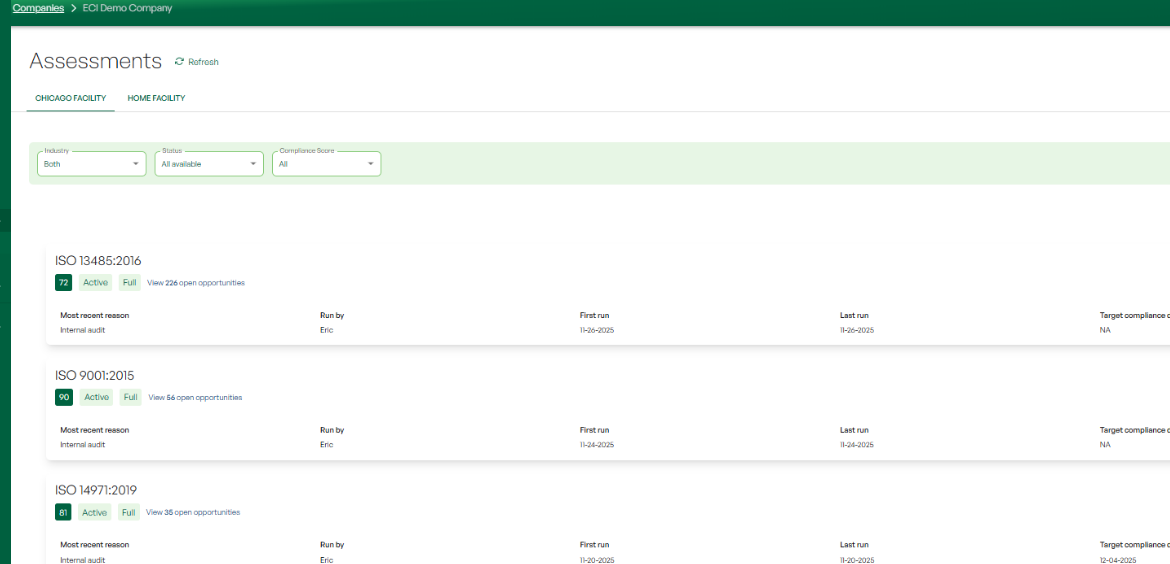Viewport: 1170px width, 564px height.
Task: Open the ISO 9001:2015 assessment title
Action: (95, 375)
